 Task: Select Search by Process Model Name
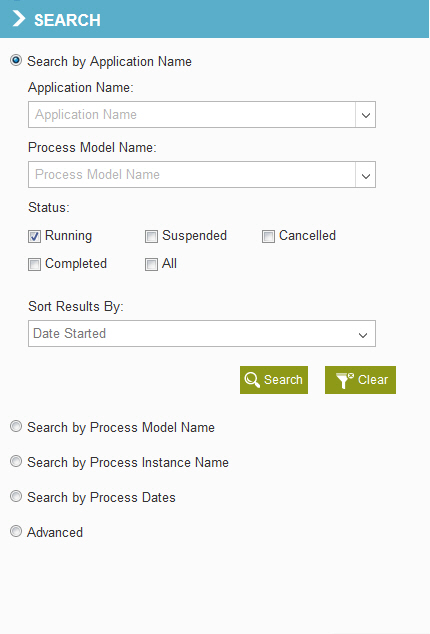click(x=16, y=427)
